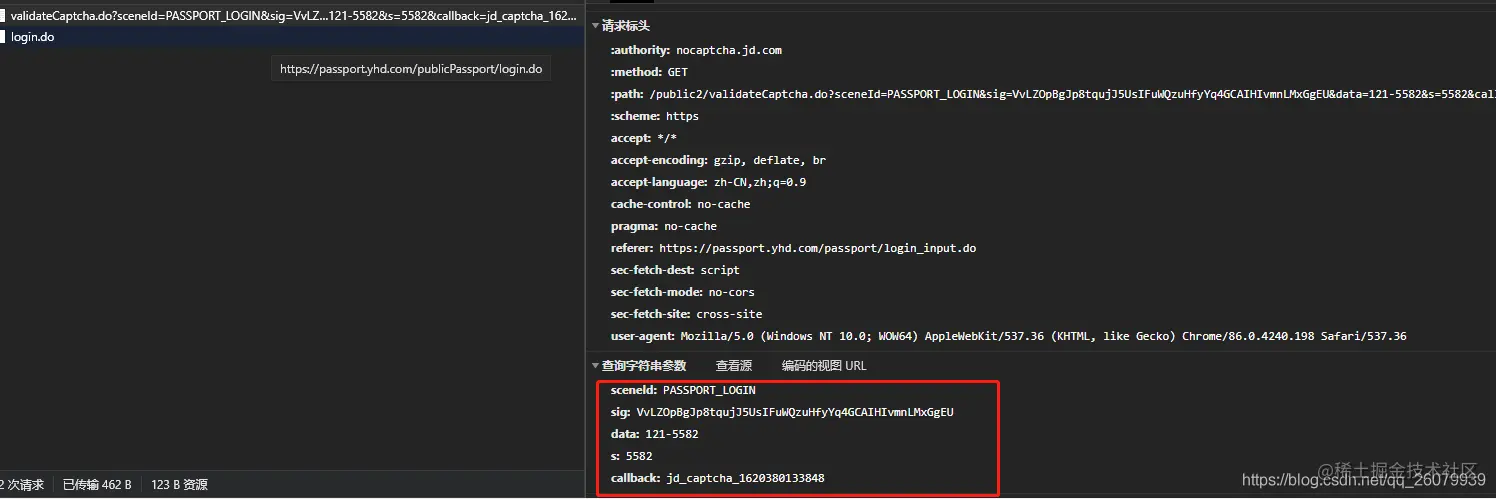The height and width of the screenshot is (499, 1496).
Task: Select the validateCaptcha.do request row
Action: pyautogui.click(x=292, y=16)
